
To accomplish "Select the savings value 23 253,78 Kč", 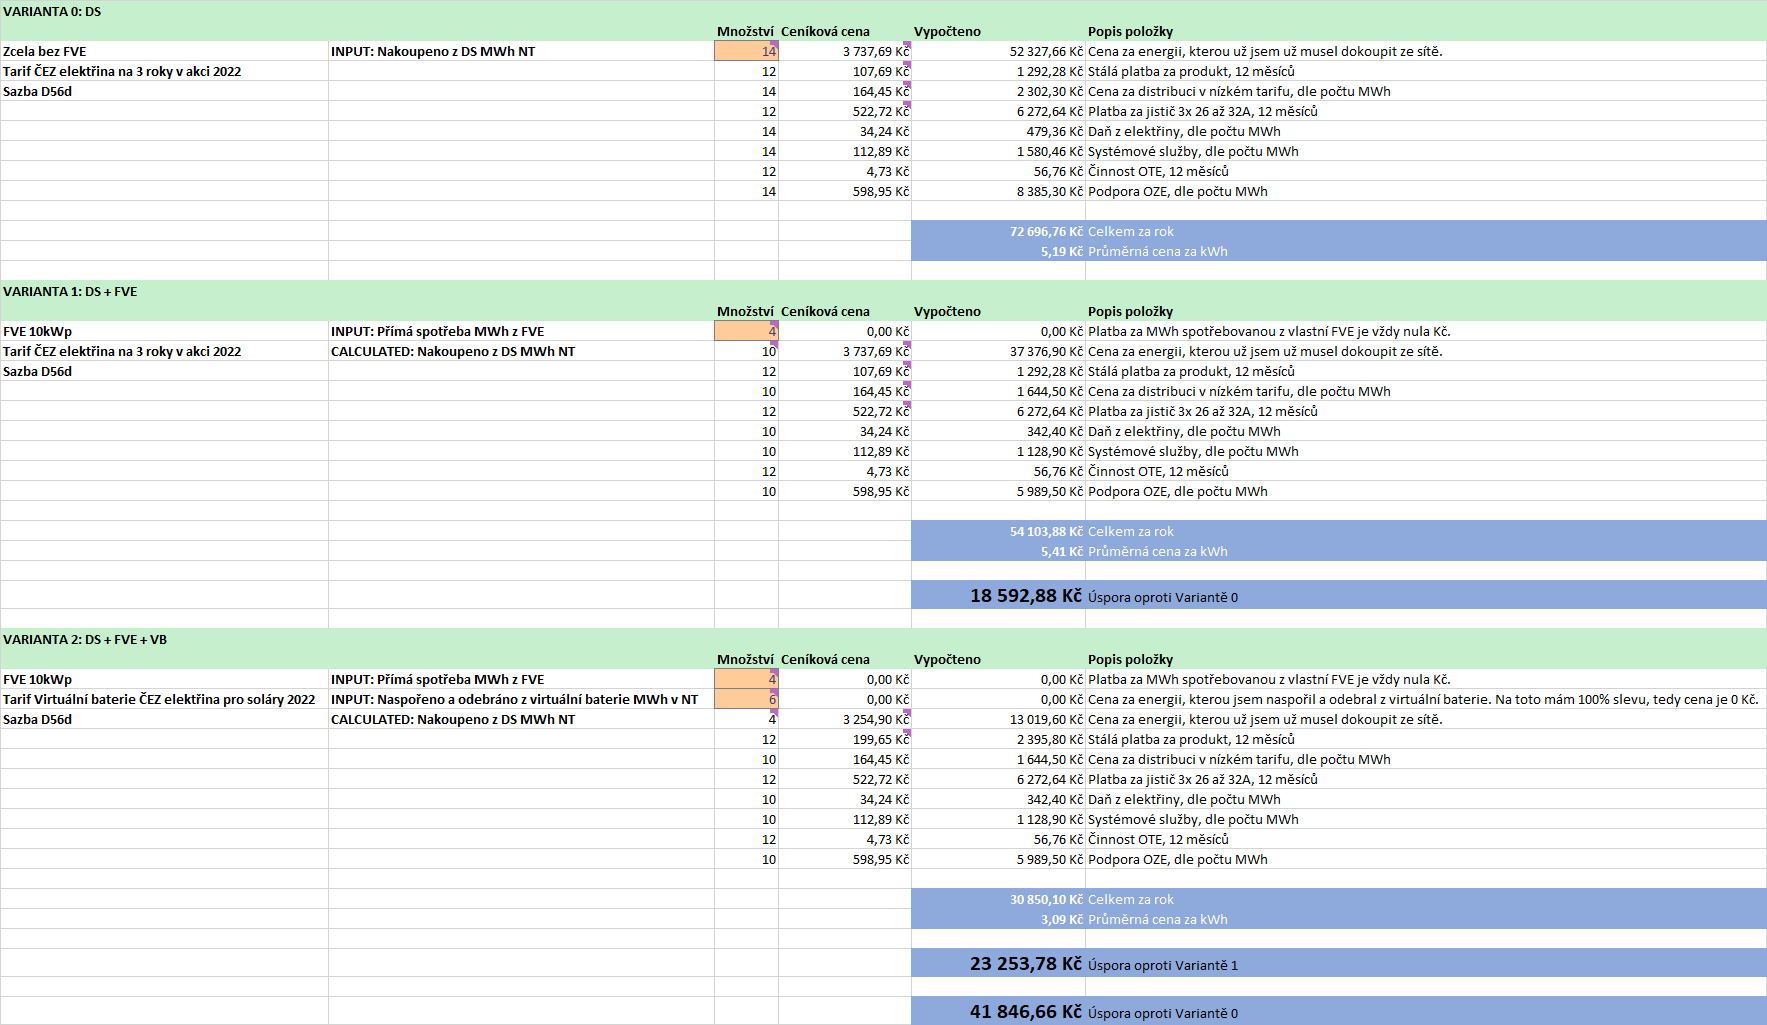I will 1026,963.
